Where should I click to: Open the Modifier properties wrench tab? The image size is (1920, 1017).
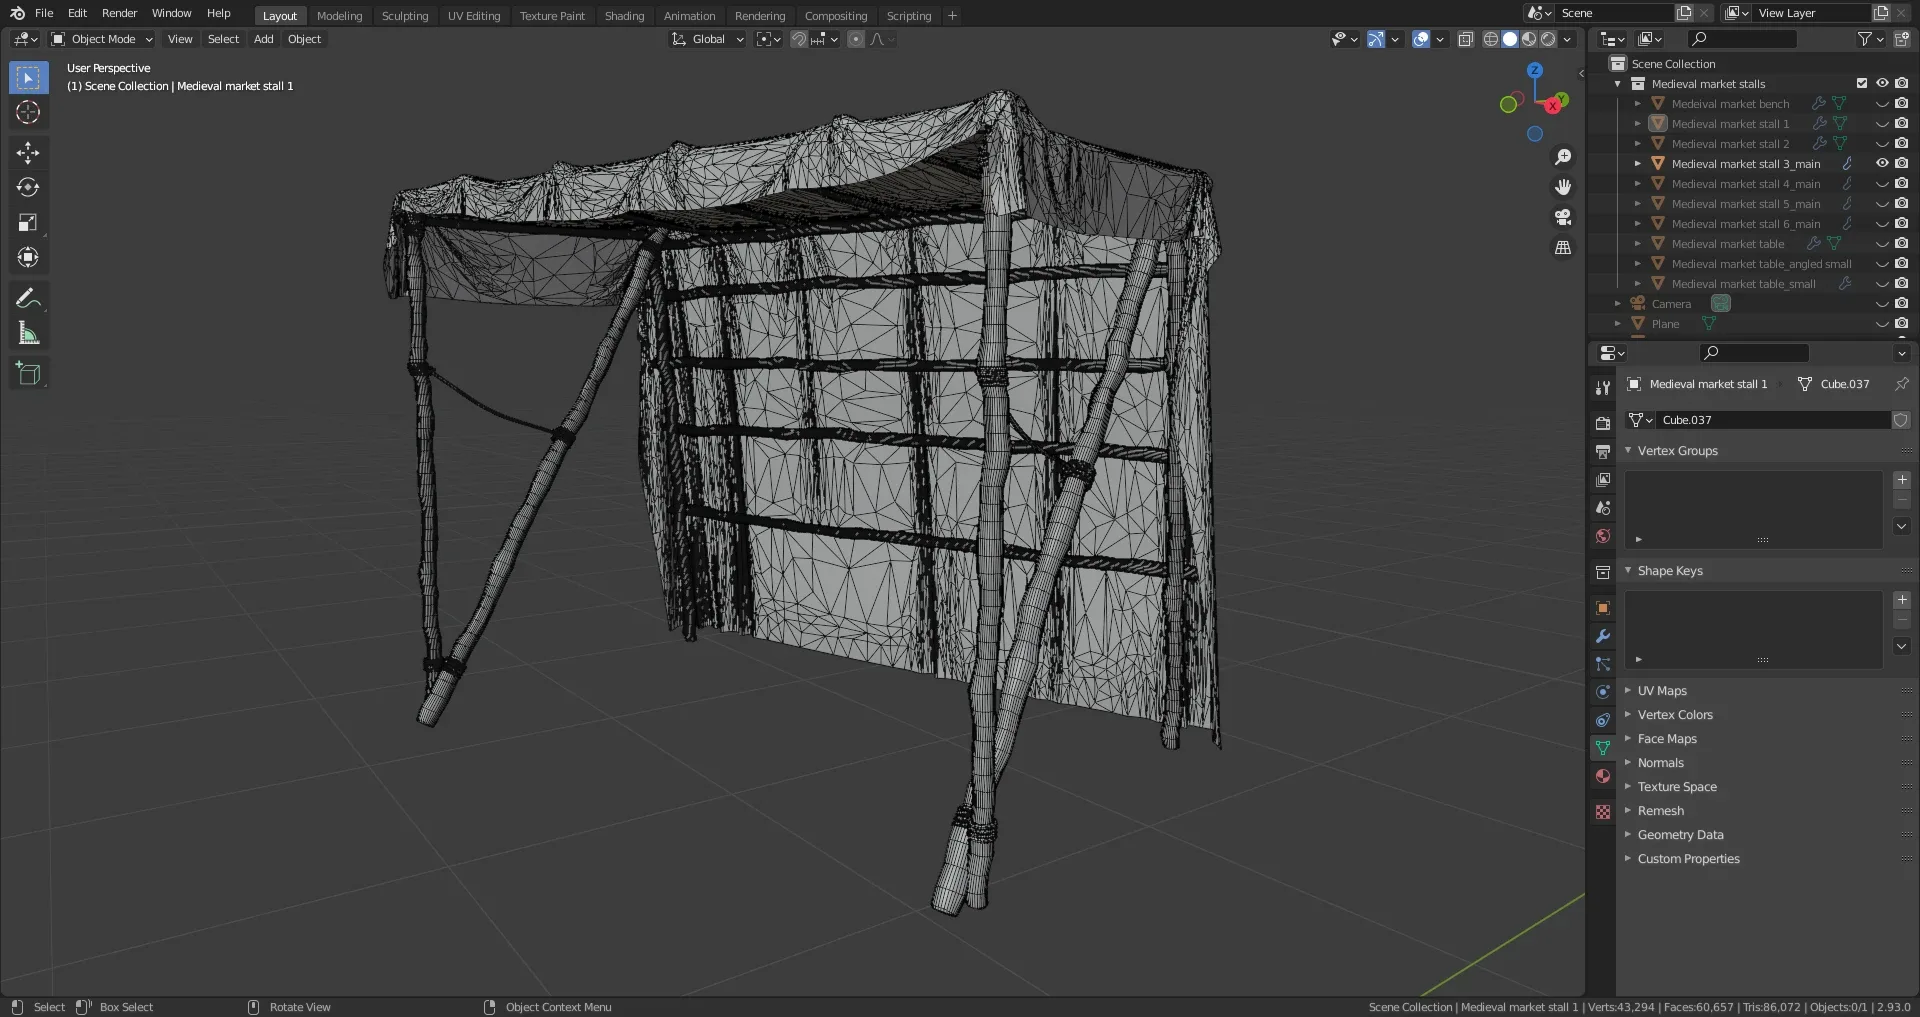tap(1603, 636)
